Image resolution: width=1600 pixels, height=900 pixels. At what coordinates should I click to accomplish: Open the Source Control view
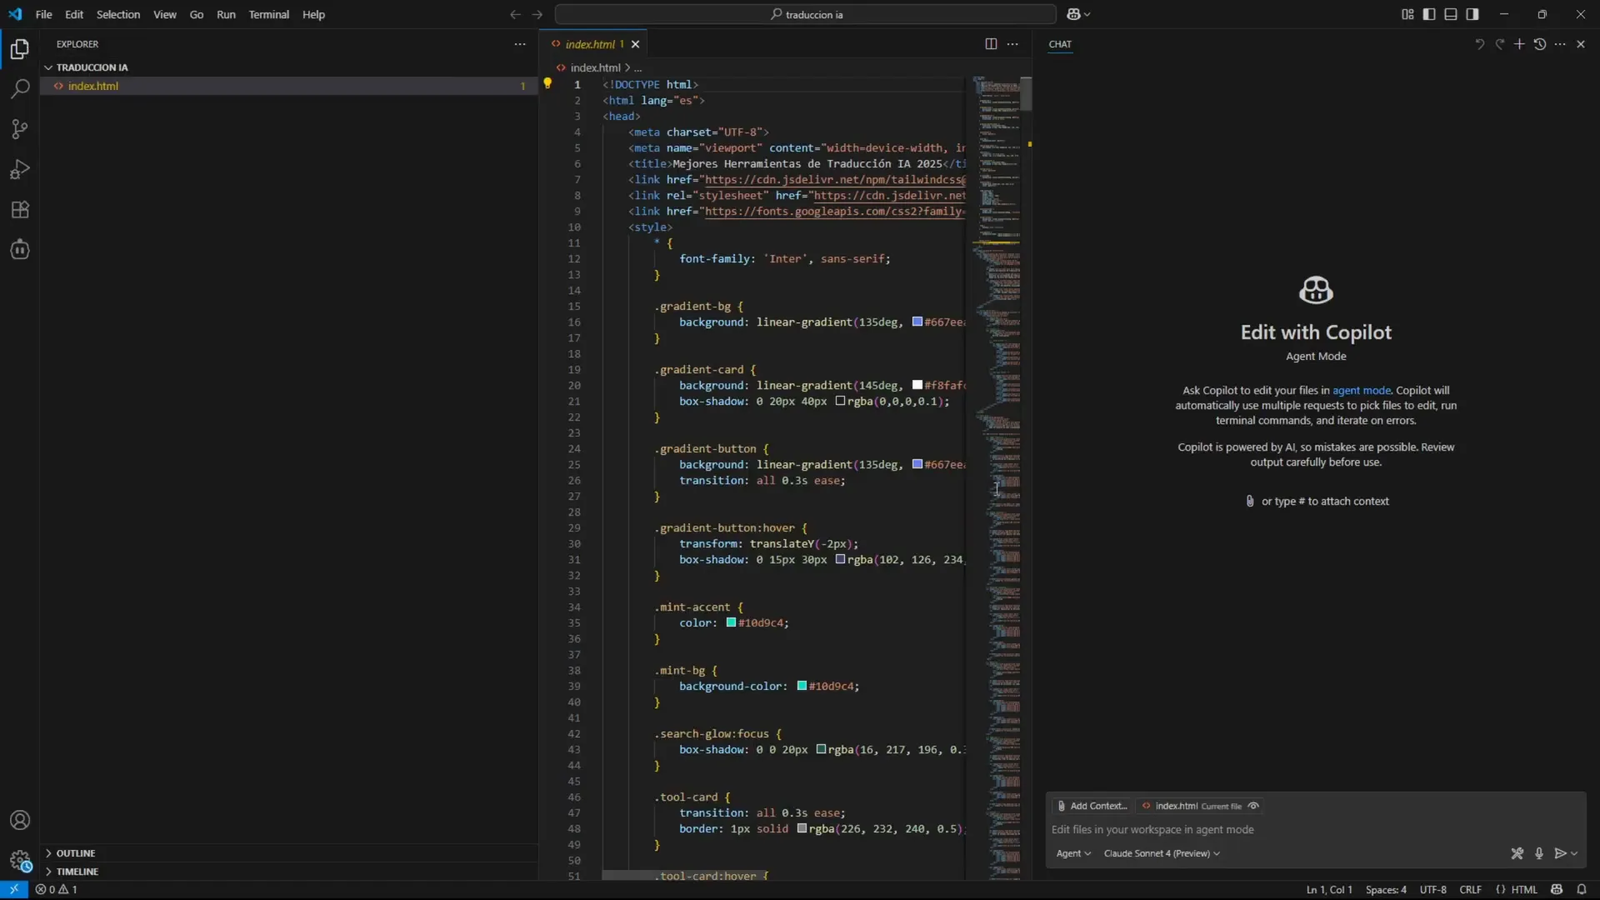coord(20,129)
